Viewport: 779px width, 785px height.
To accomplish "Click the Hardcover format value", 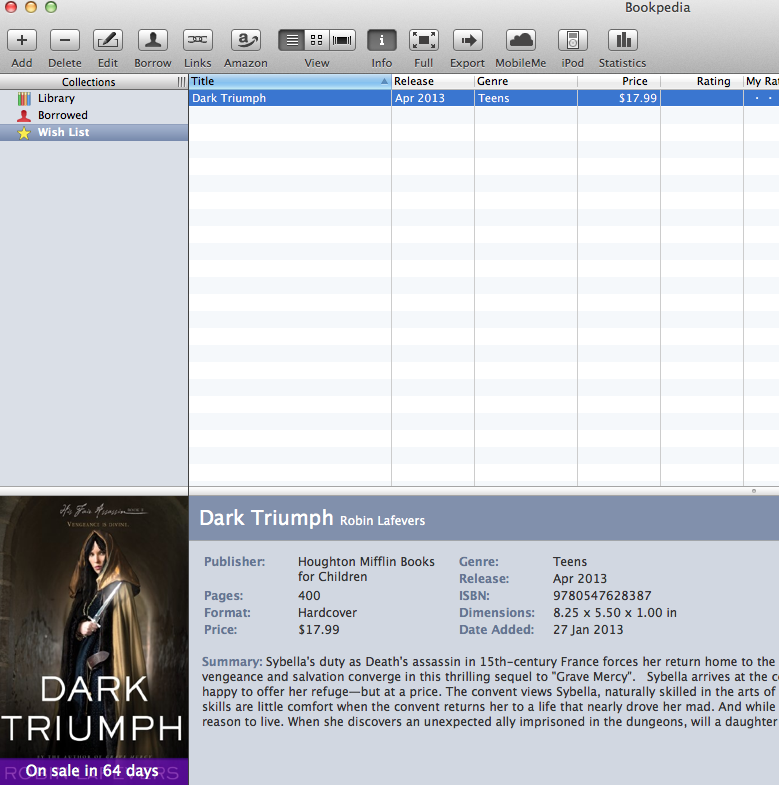I will [x=327, y=613].
